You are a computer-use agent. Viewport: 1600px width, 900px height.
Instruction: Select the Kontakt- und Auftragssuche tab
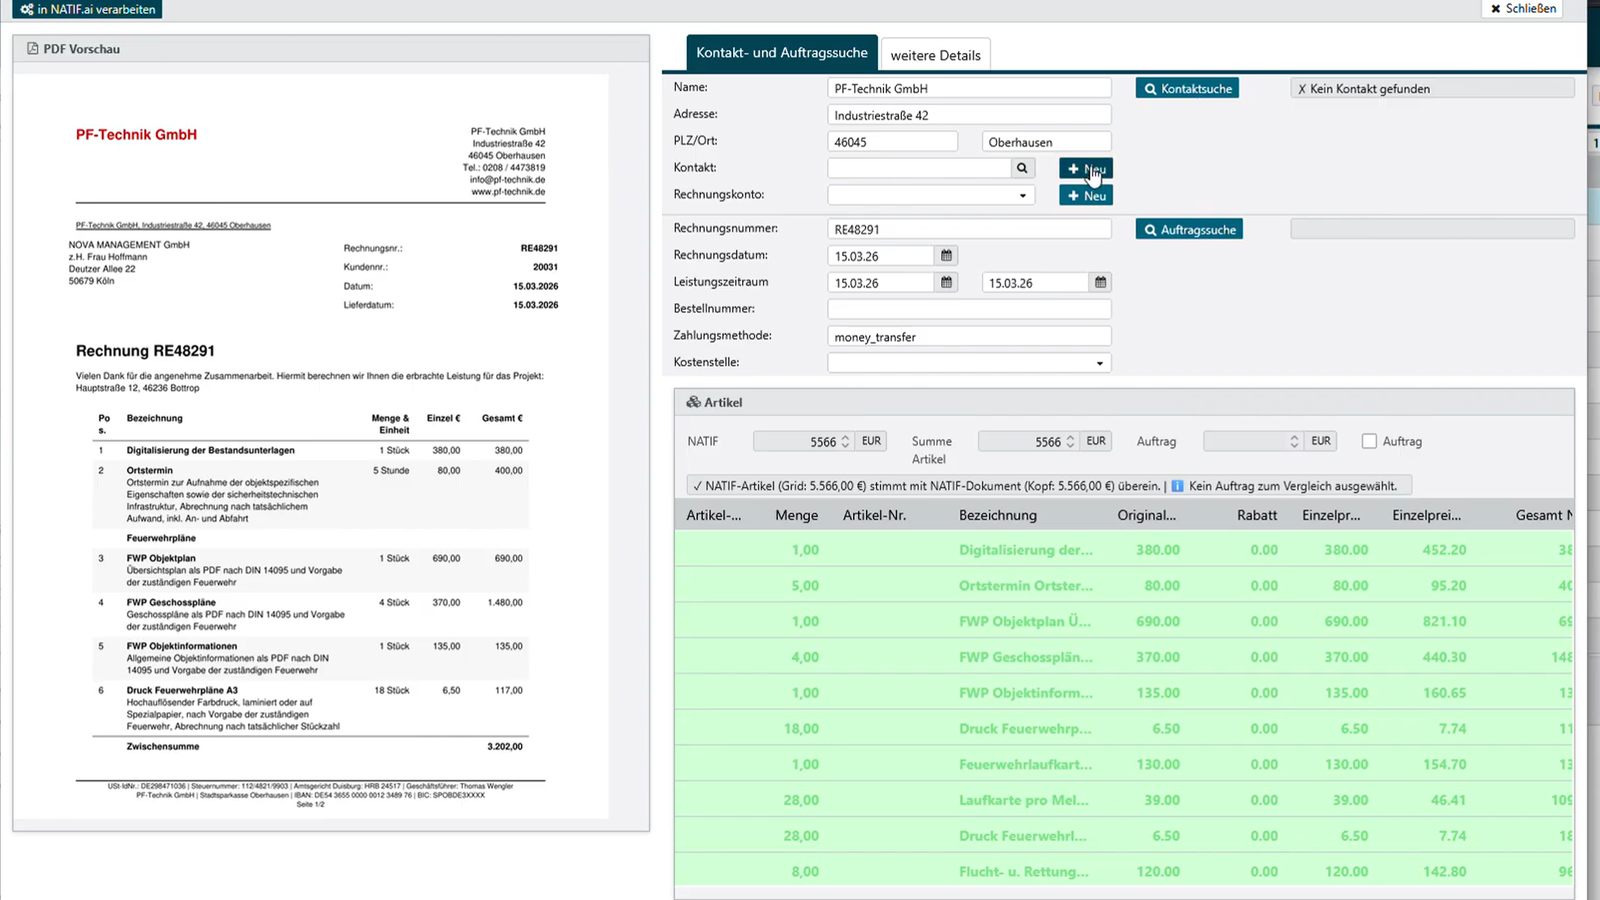click(781, 53)
